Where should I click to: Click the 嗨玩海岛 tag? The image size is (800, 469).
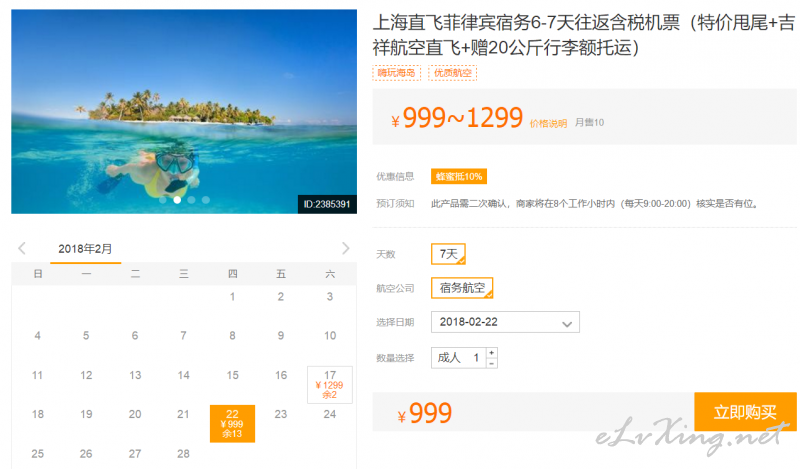pyautogui.click(x=396, y=73)
